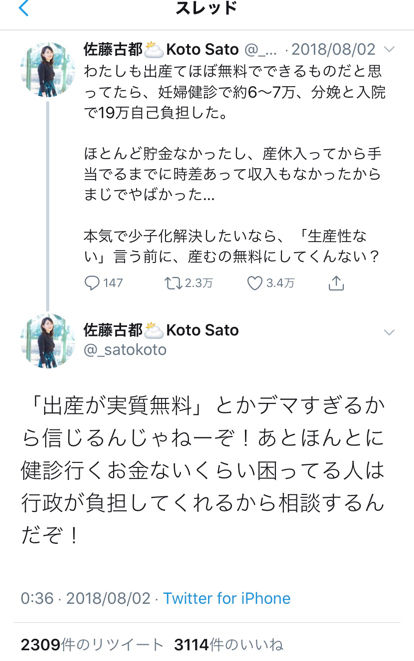
Task: Open the @_satokoto handle profile
Action: click(125, 350)
